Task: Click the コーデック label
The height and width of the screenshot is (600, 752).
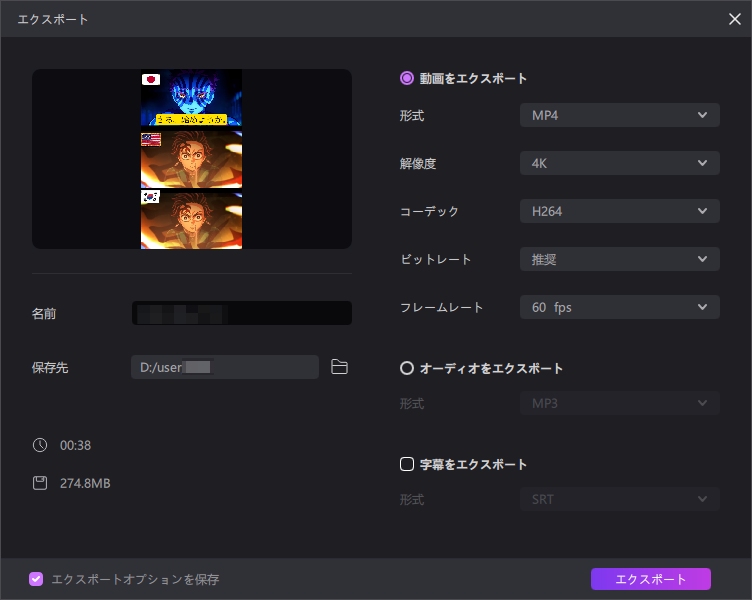Action: [429, 212]
